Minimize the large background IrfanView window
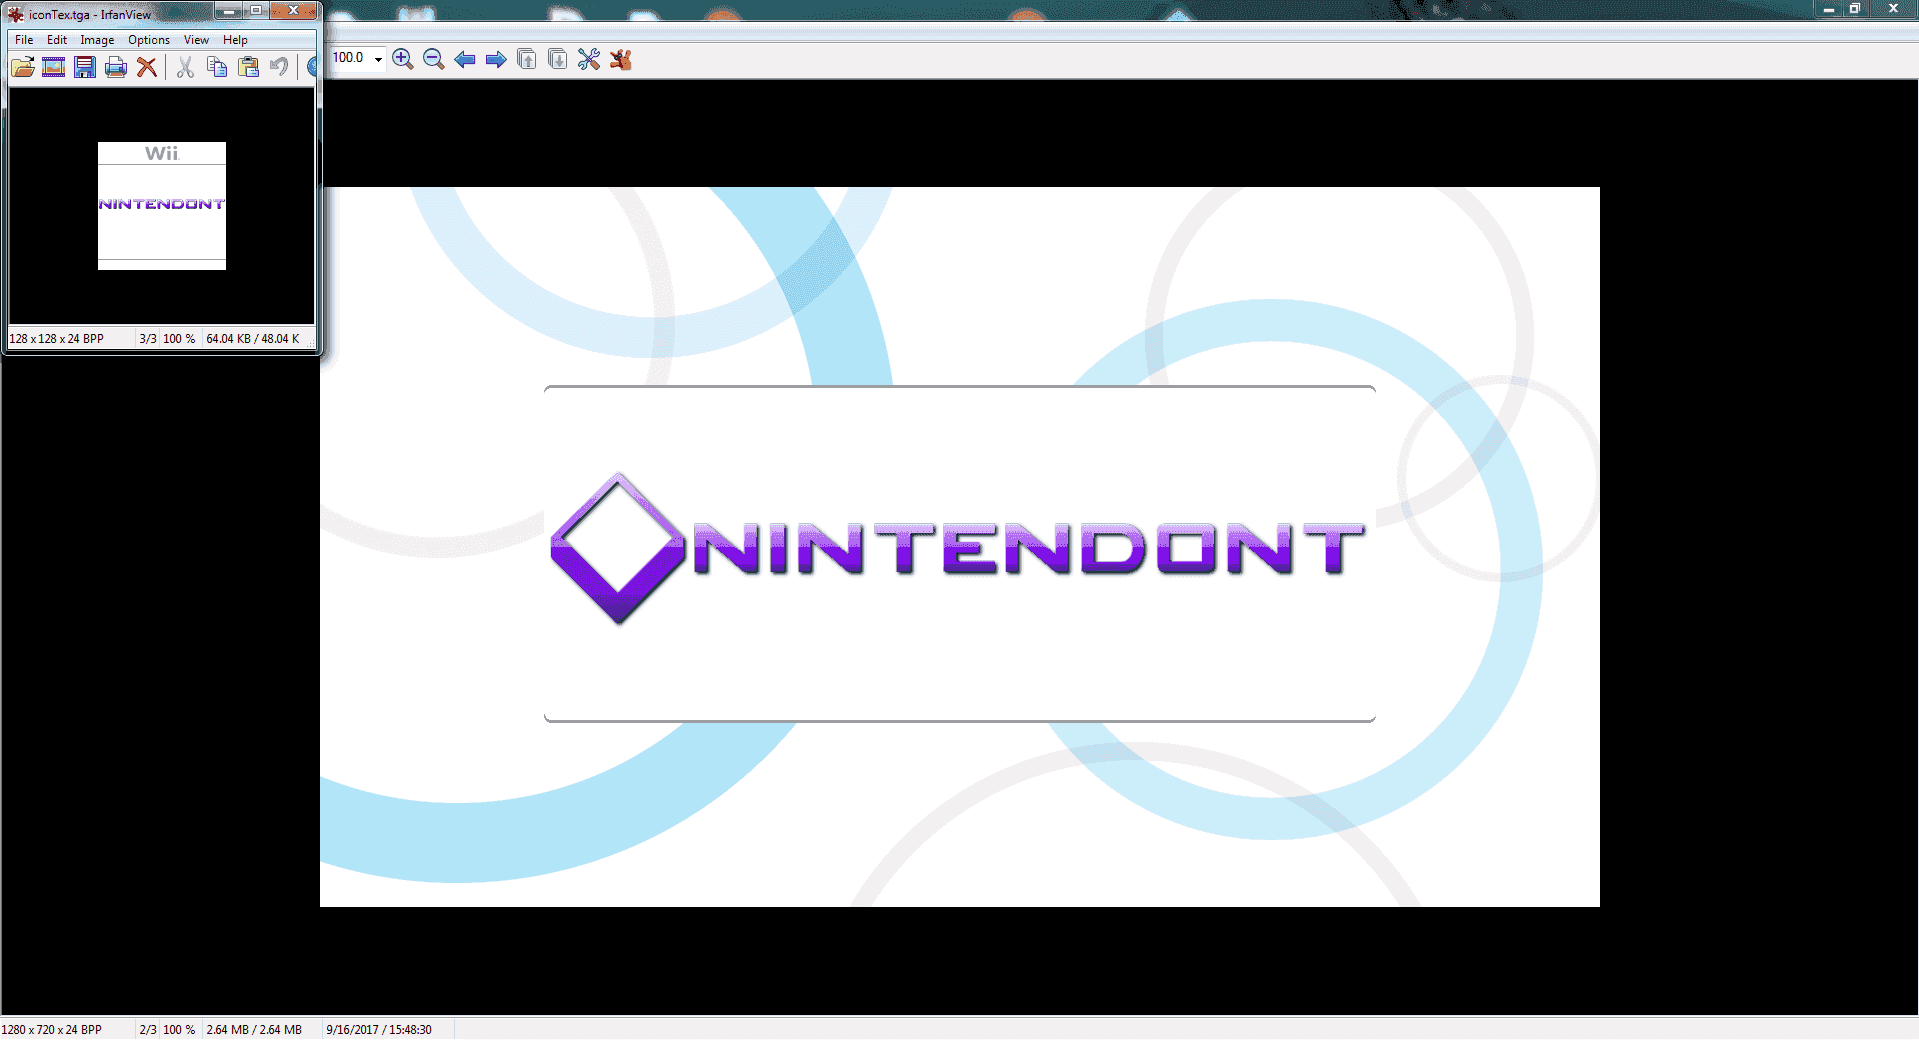 [x=1829, y=9]
